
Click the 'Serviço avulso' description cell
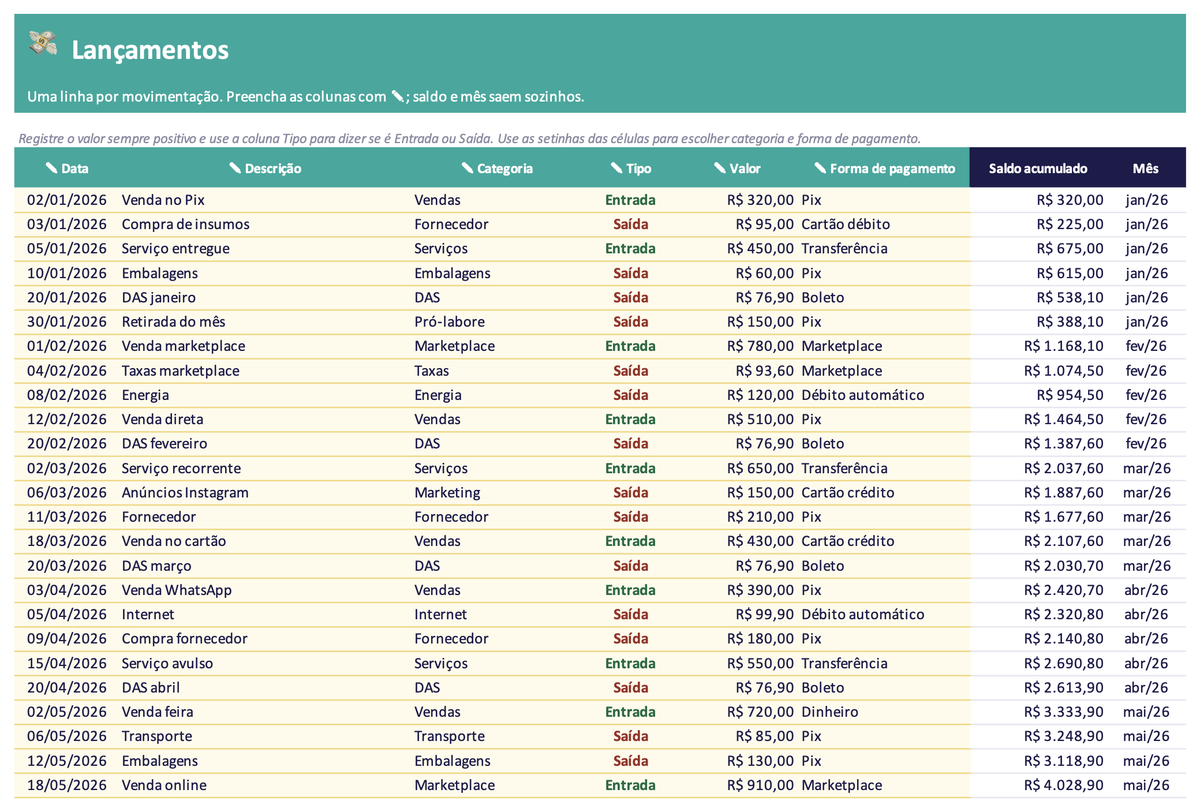pos(265,663)
